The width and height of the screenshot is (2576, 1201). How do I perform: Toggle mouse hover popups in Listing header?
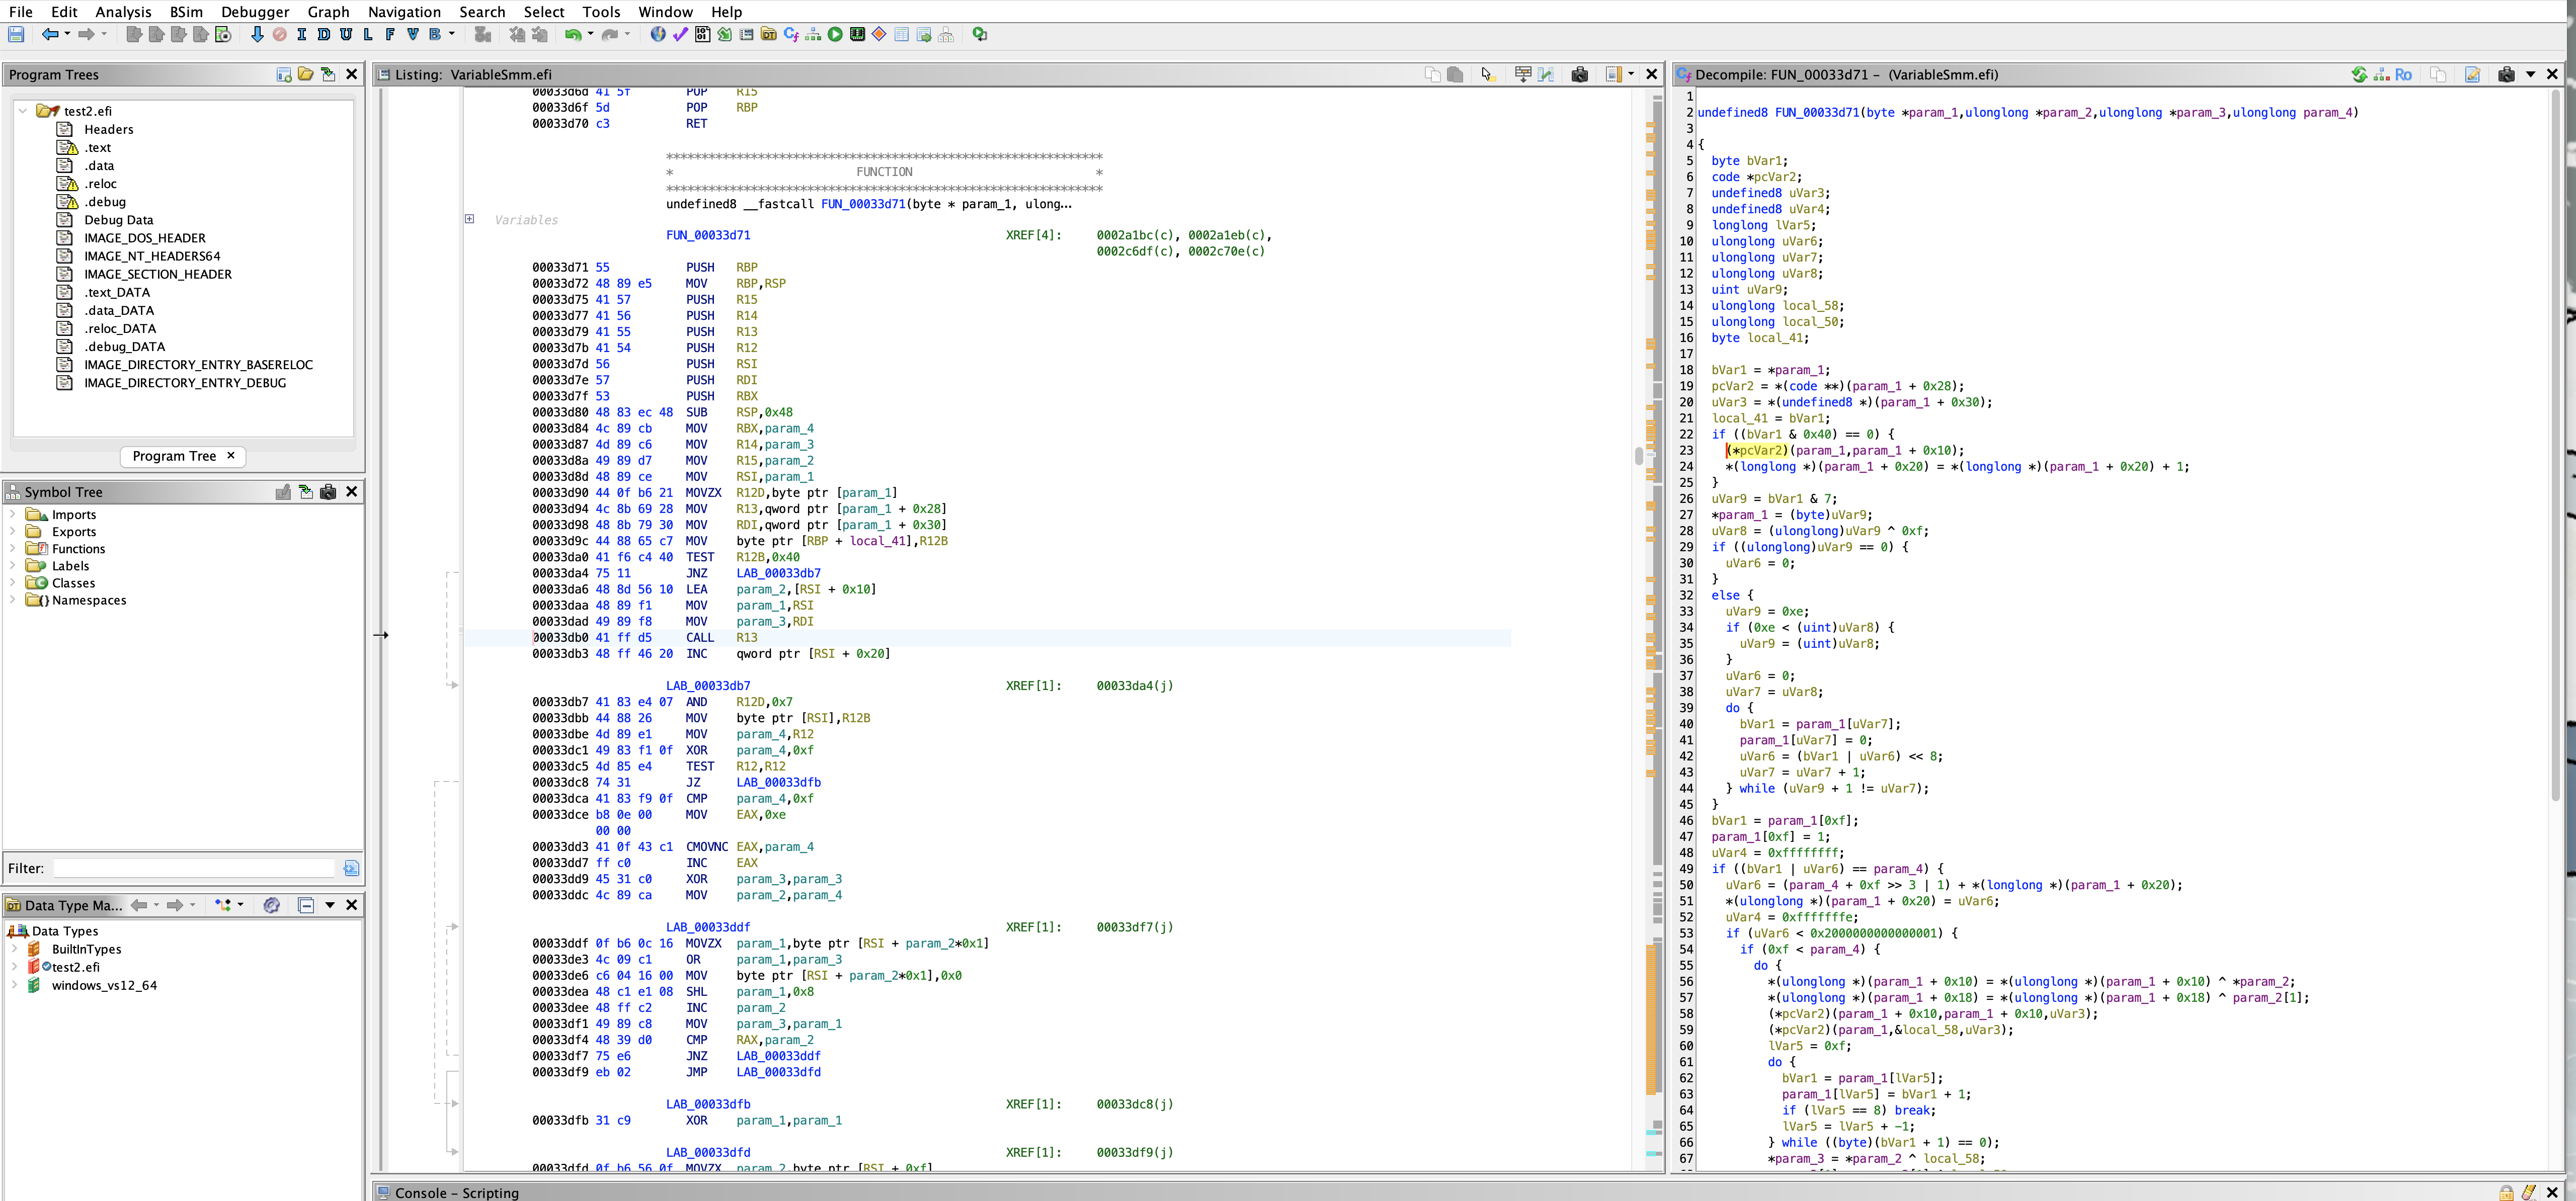pyautogui.click(x=1487, y=75)
